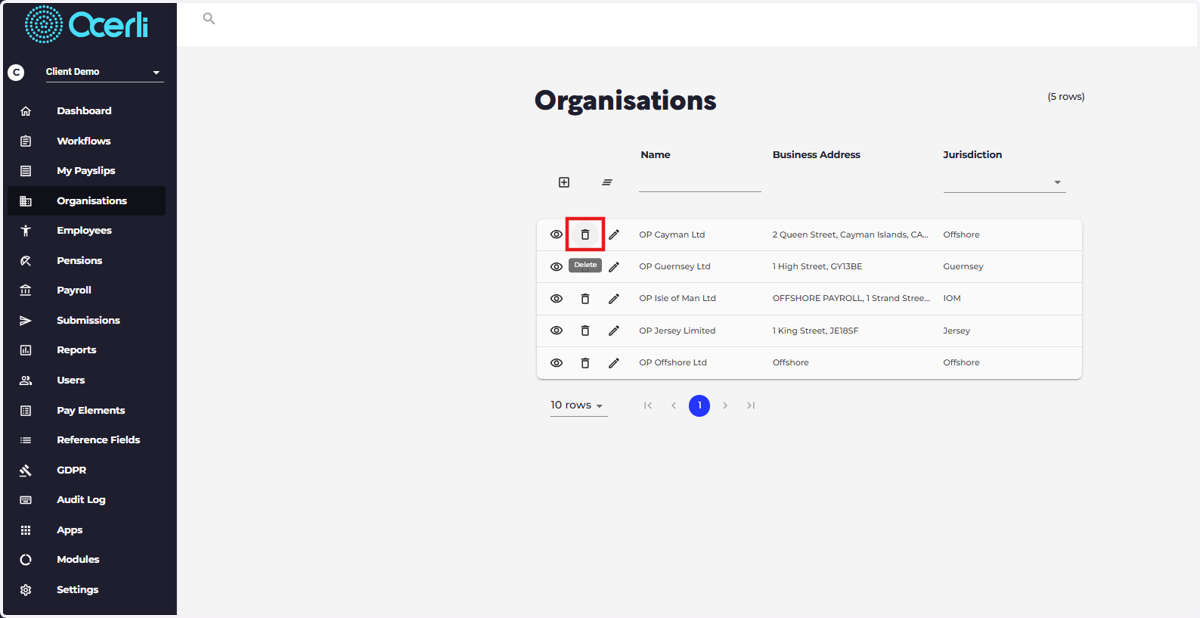Jump to last page arrow
Viewport: 1200px width, 618px height.
(x=751, y=405)
